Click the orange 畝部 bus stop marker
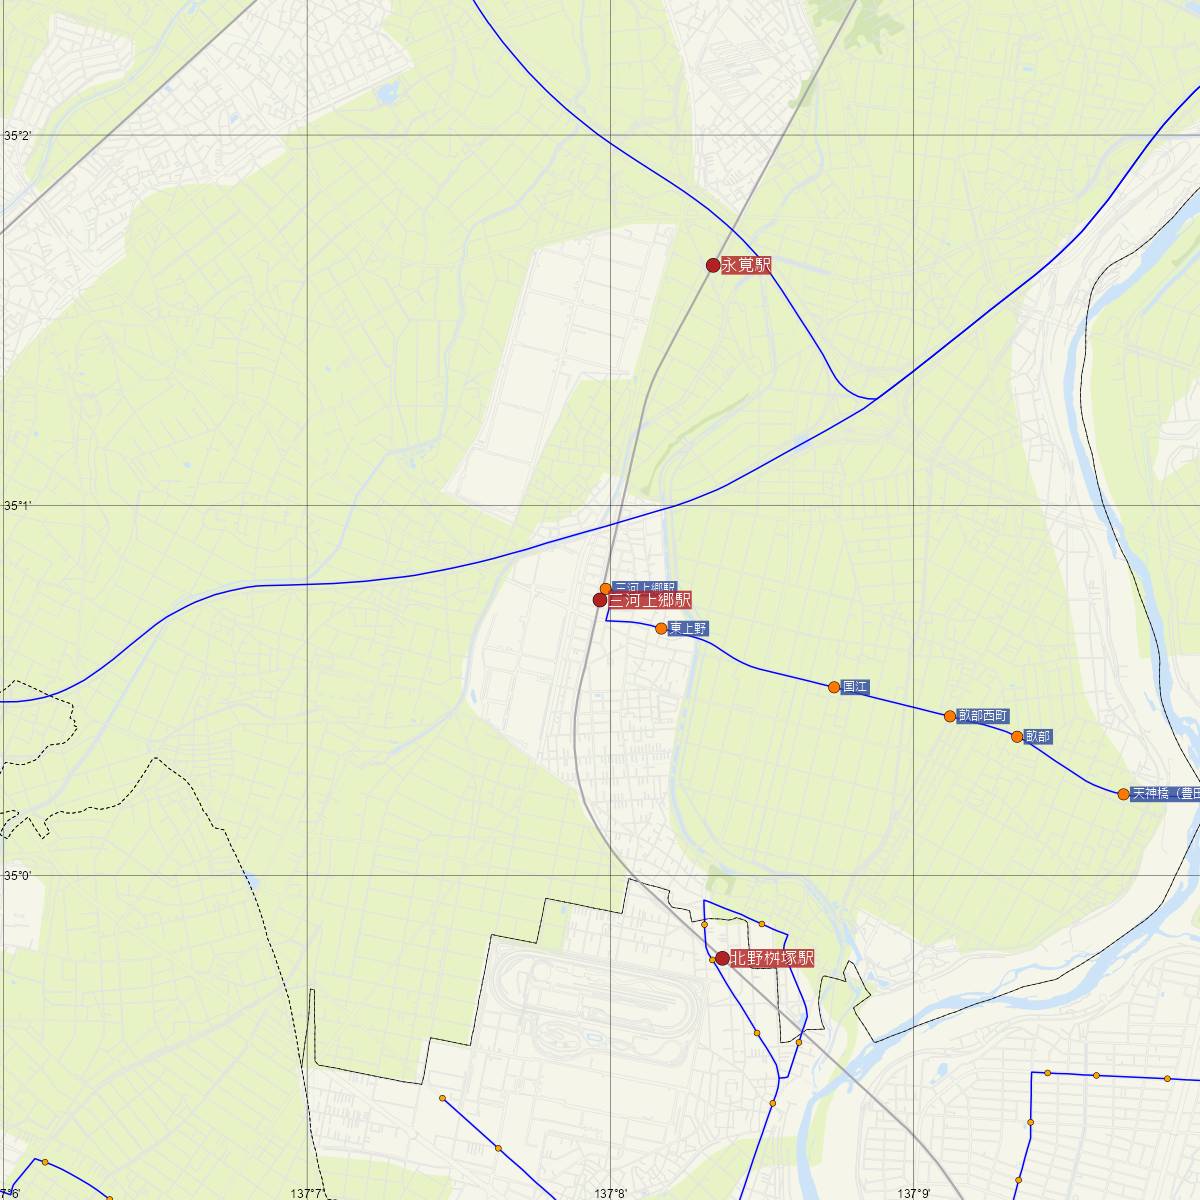This screenshot has width=1200, height=1200. 1017,737
